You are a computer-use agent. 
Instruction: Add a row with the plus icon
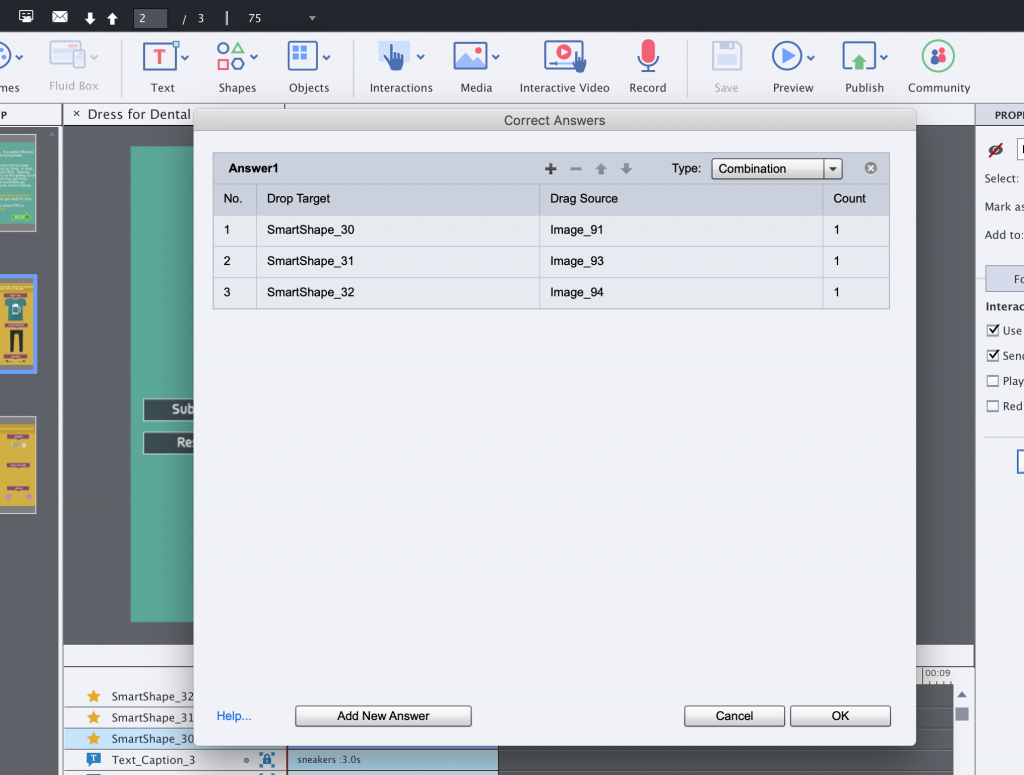click(550, 169)
